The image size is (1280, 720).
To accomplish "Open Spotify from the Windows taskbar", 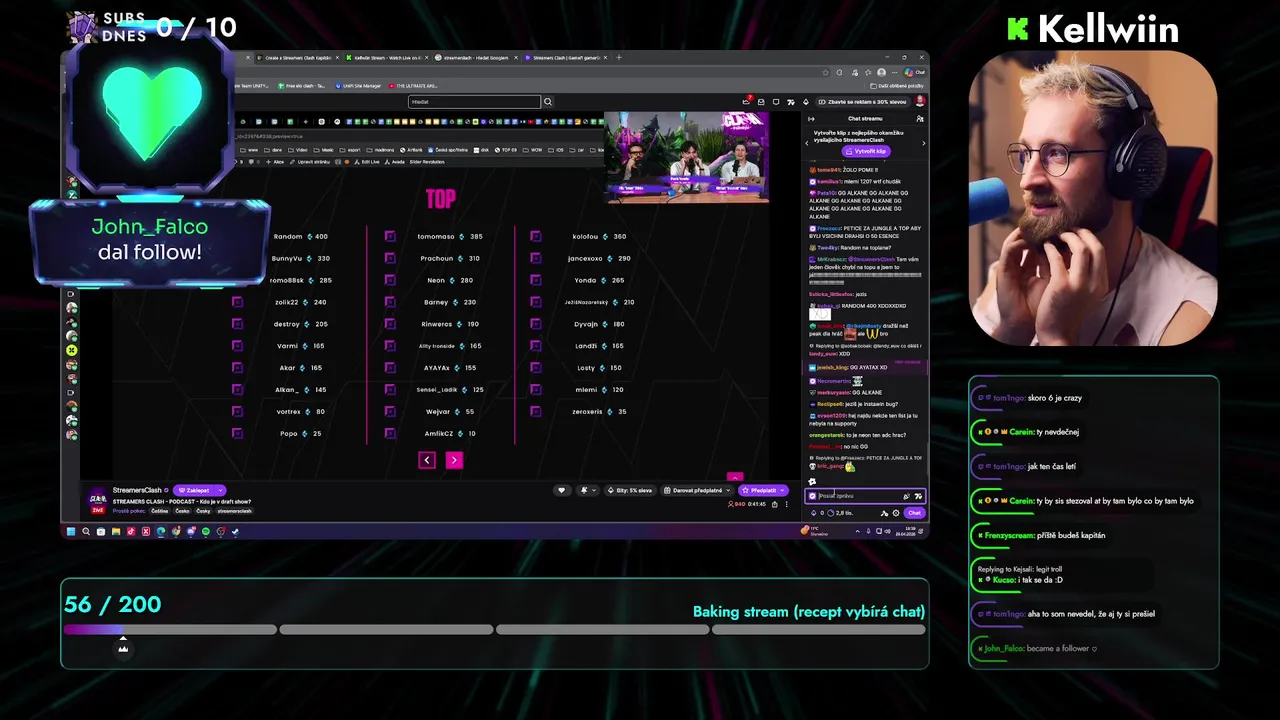I will click(x=206, y=531).
